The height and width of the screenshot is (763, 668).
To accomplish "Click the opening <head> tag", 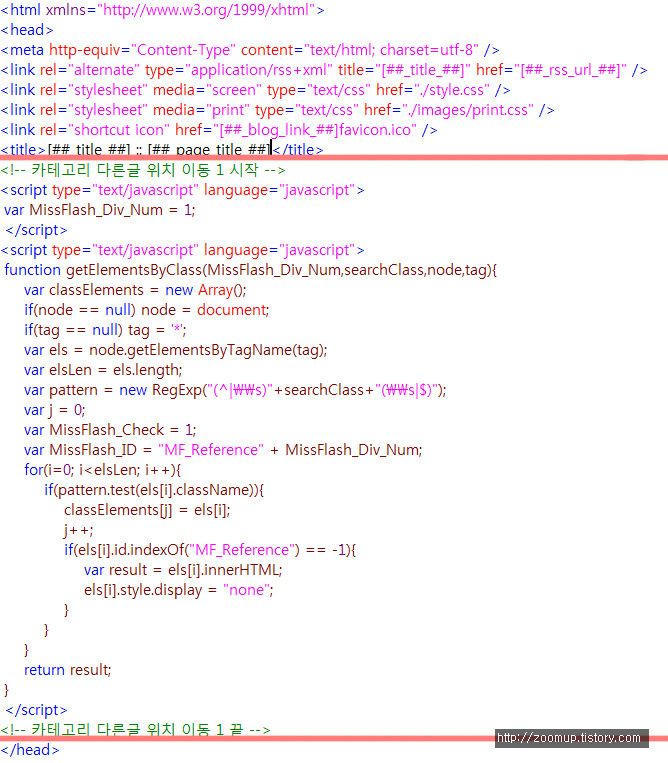I will point(27,30).
